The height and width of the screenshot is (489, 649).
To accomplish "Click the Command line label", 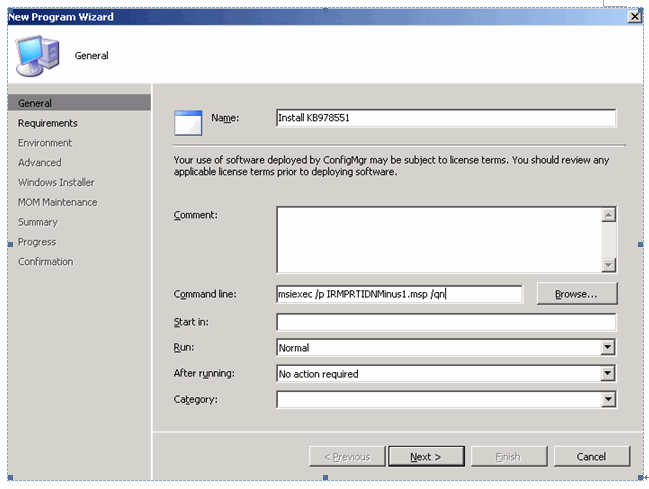I will pos(205,294).
